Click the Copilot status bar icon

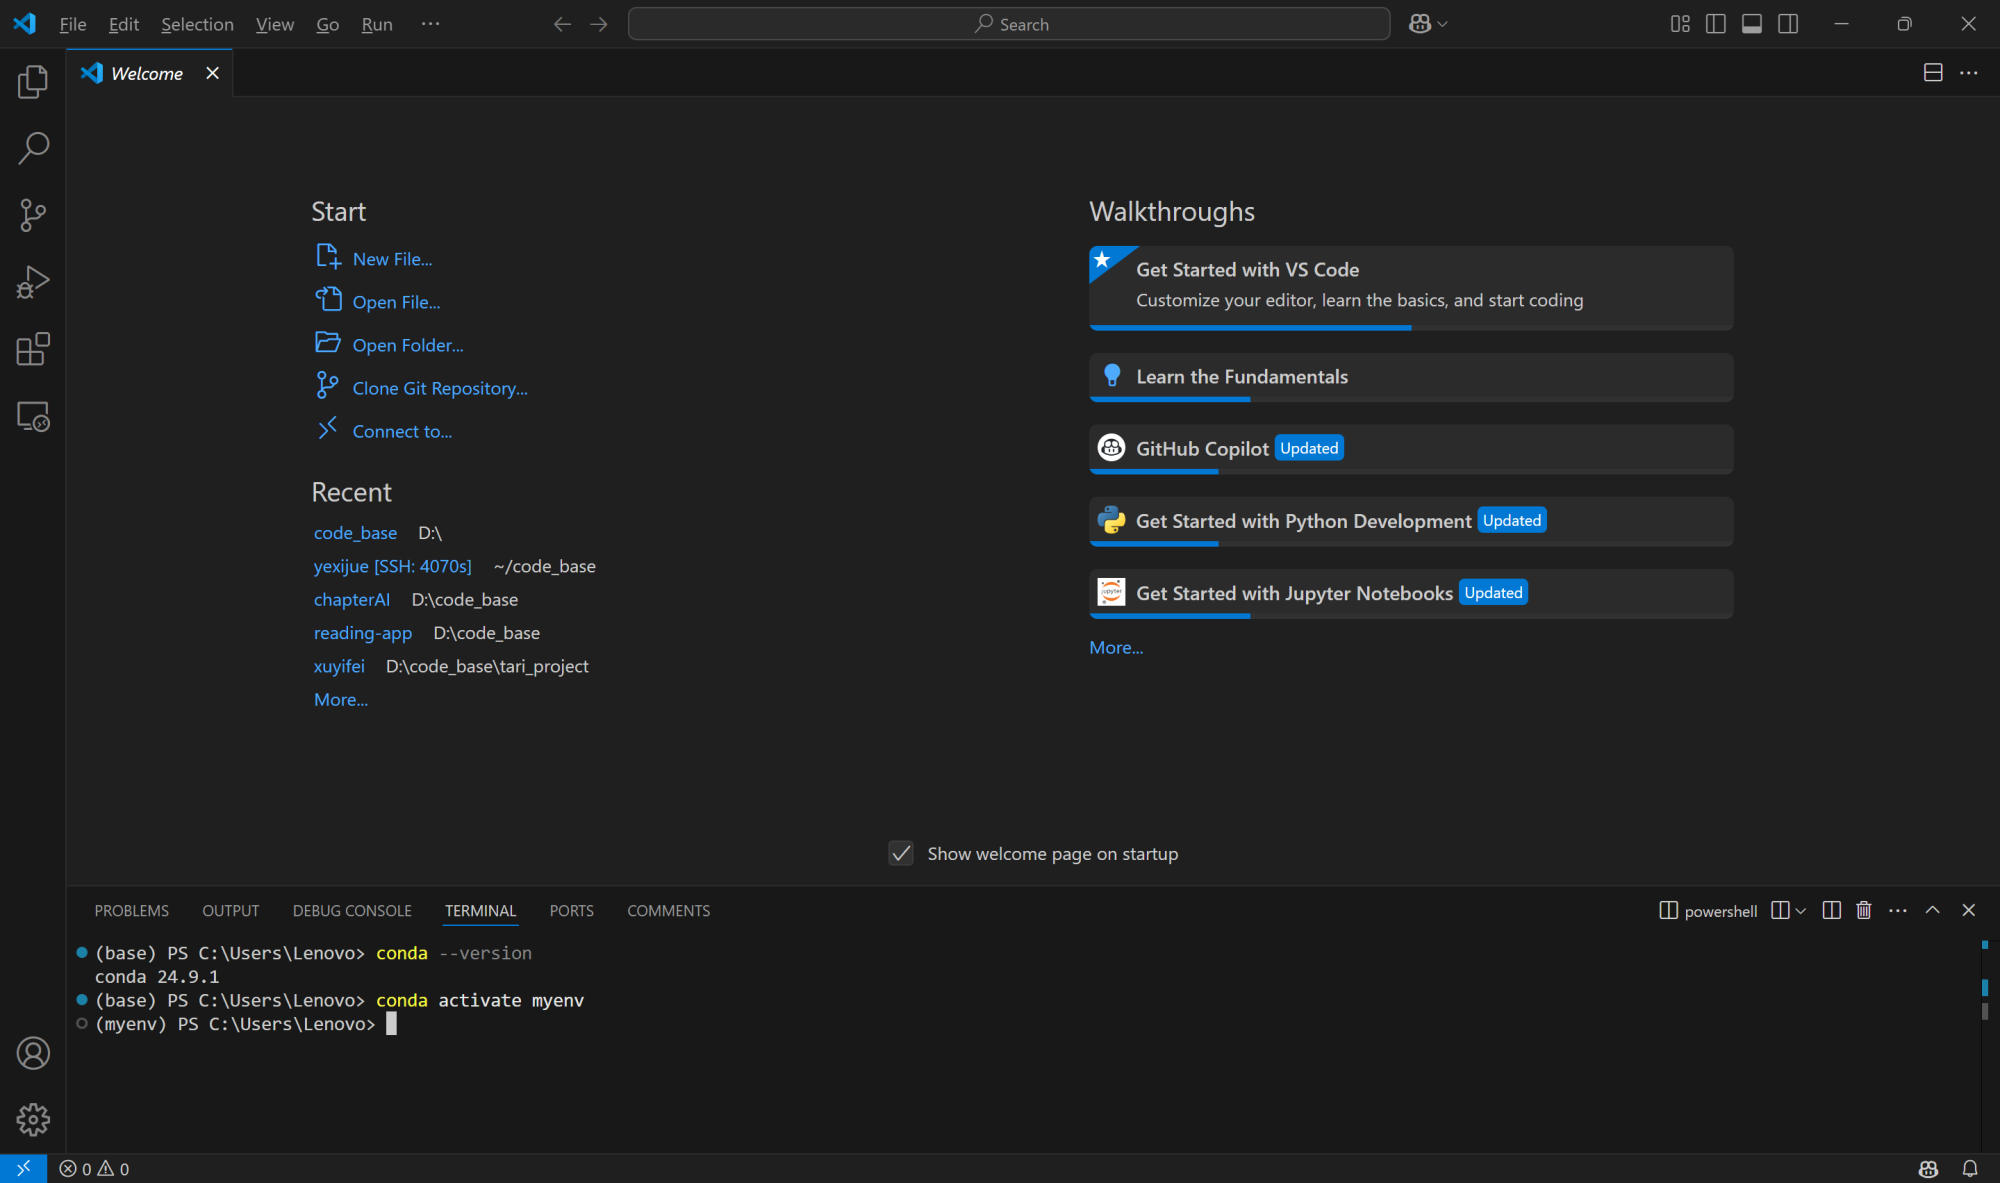[1929, 1168]
